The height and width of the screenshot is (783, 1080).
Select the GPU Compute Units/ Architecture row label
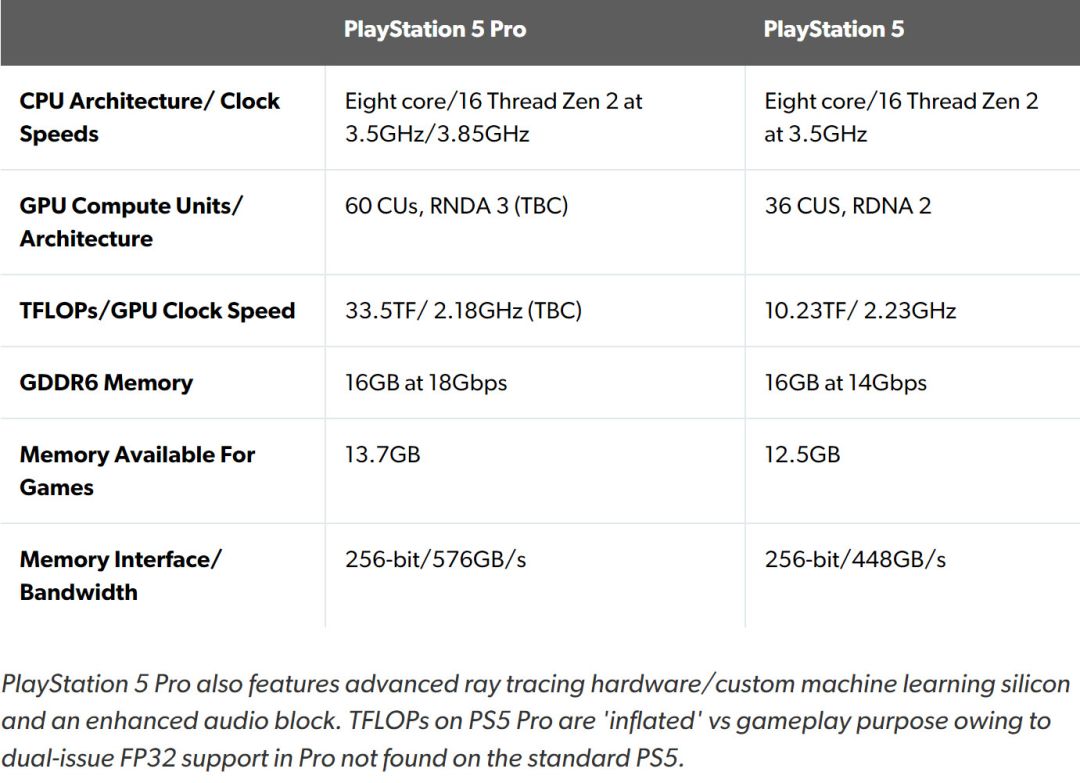tap(131, 222)
